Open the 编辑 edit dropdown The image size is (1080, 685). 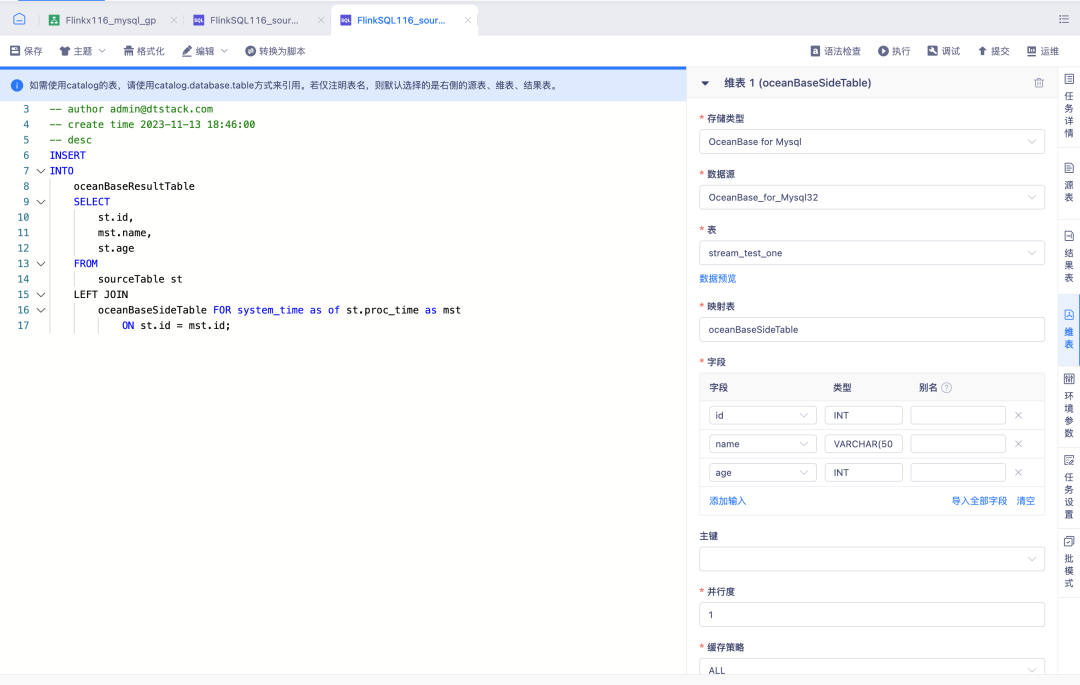[205, 51]
